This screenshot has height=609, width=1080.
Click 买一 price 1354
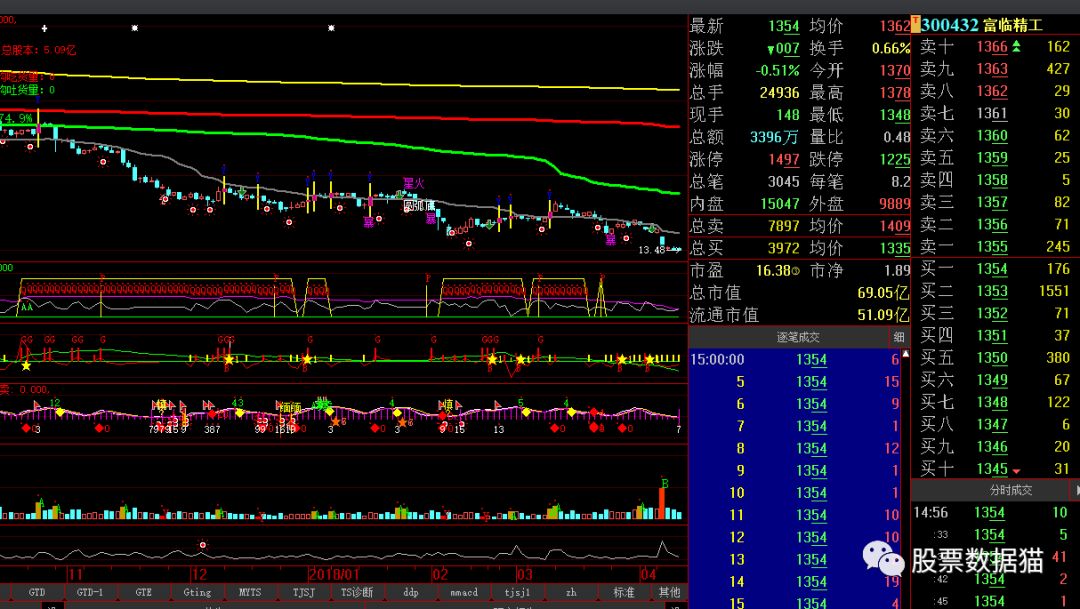pyautogui.click(x=992, y=269)
